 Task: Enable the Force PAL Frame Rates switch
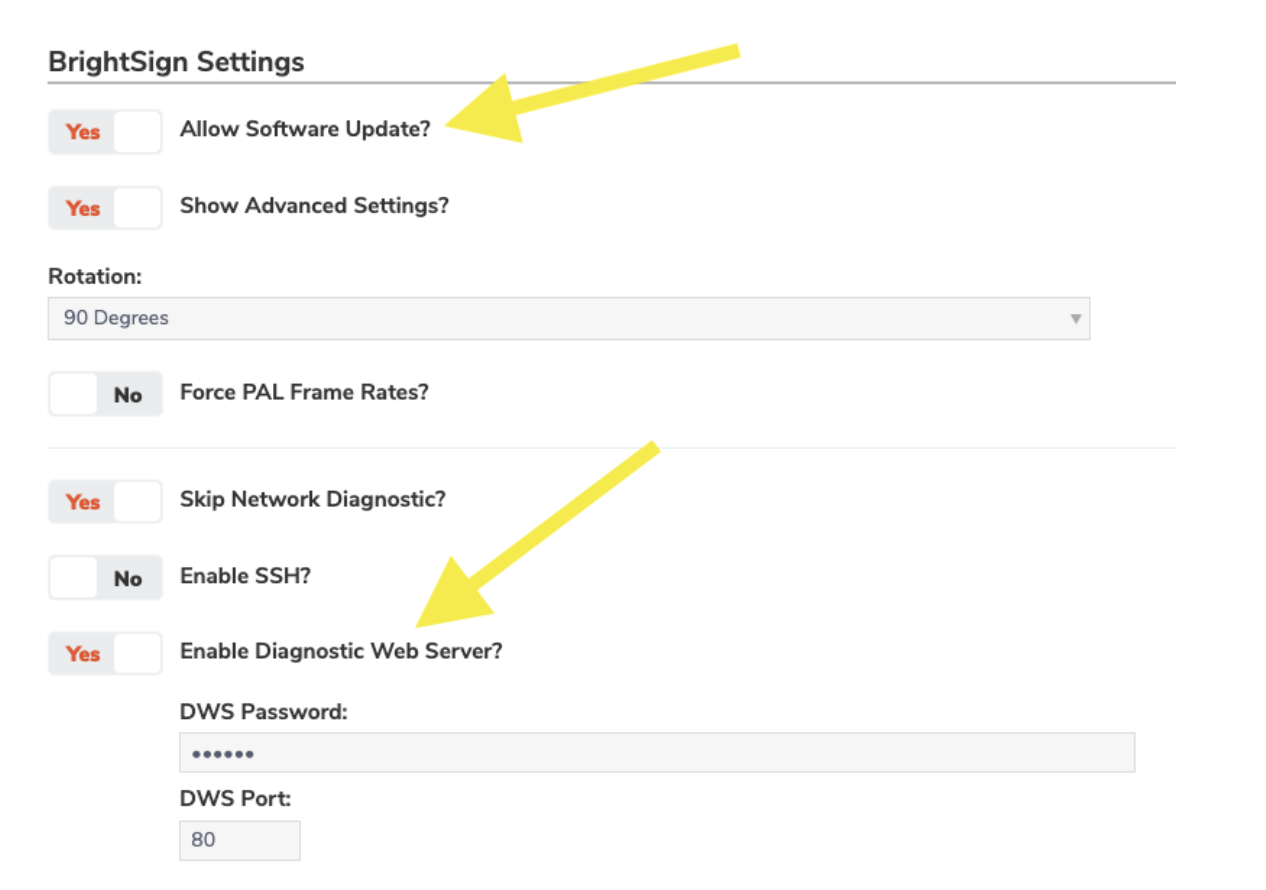click(105, 395)
